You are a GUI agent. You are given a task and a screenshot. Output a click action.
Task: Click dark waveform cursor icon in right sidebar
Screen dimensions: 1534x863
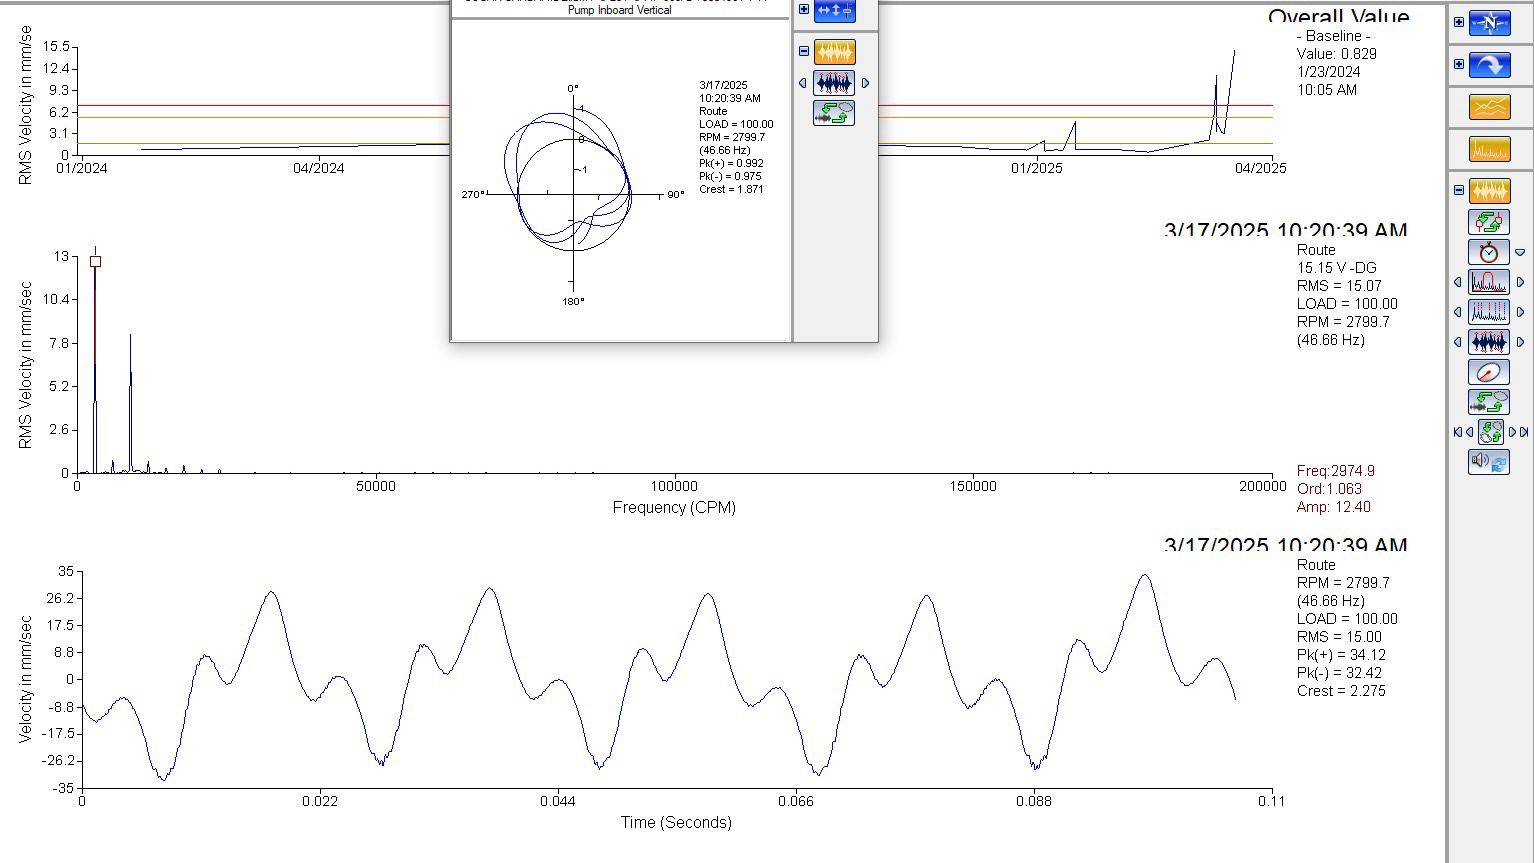point(1489,342)
